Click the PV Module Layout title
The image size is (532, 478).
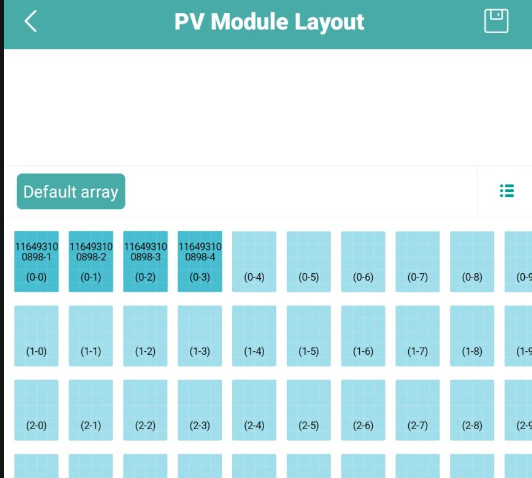pos(269,22)
